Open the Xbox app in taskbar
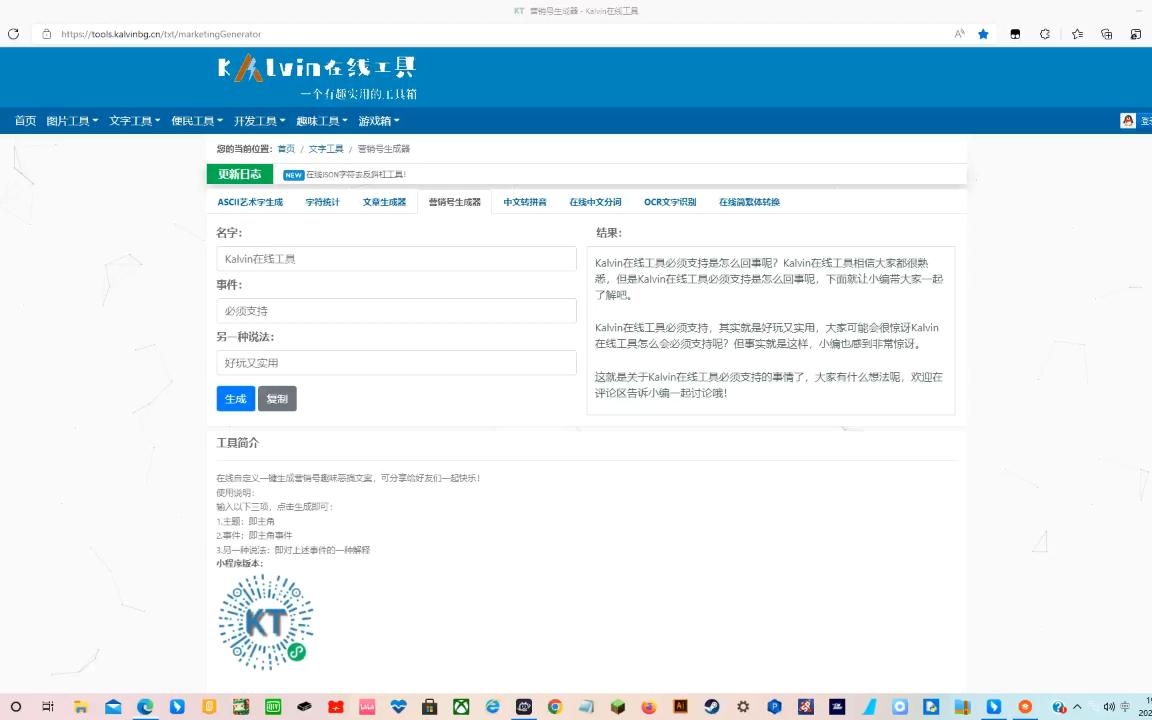The image size is (1152, 720). point(461,707)
